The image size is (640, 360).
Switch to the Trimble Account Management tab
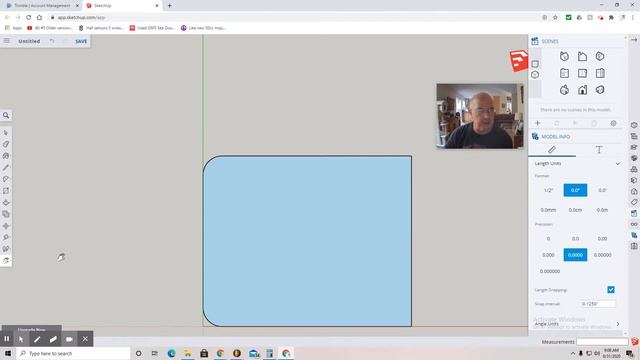[x=42, y=6]
